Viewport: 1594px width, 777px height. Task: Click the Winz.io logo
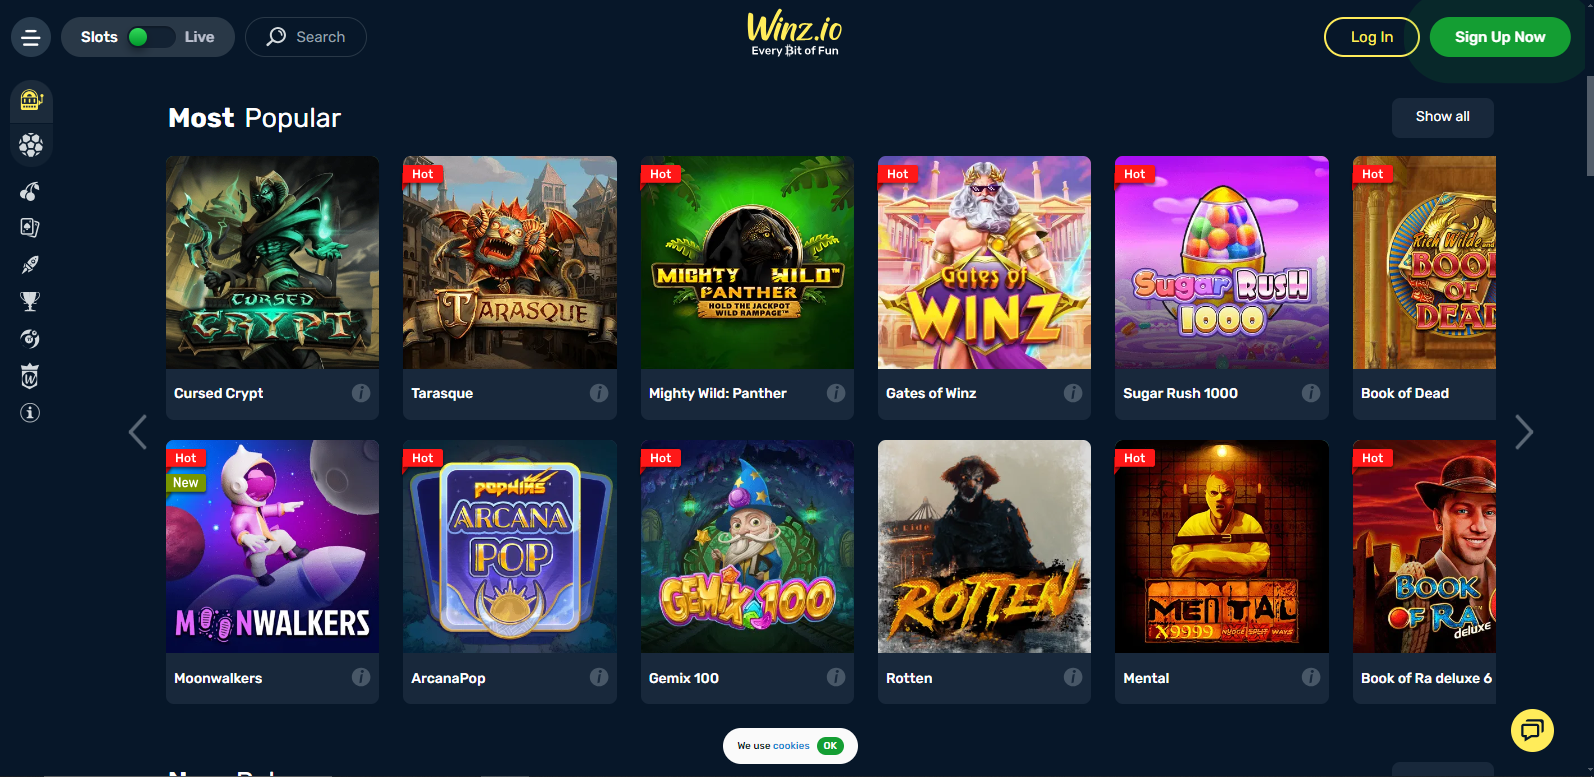(x=795, y=34)
